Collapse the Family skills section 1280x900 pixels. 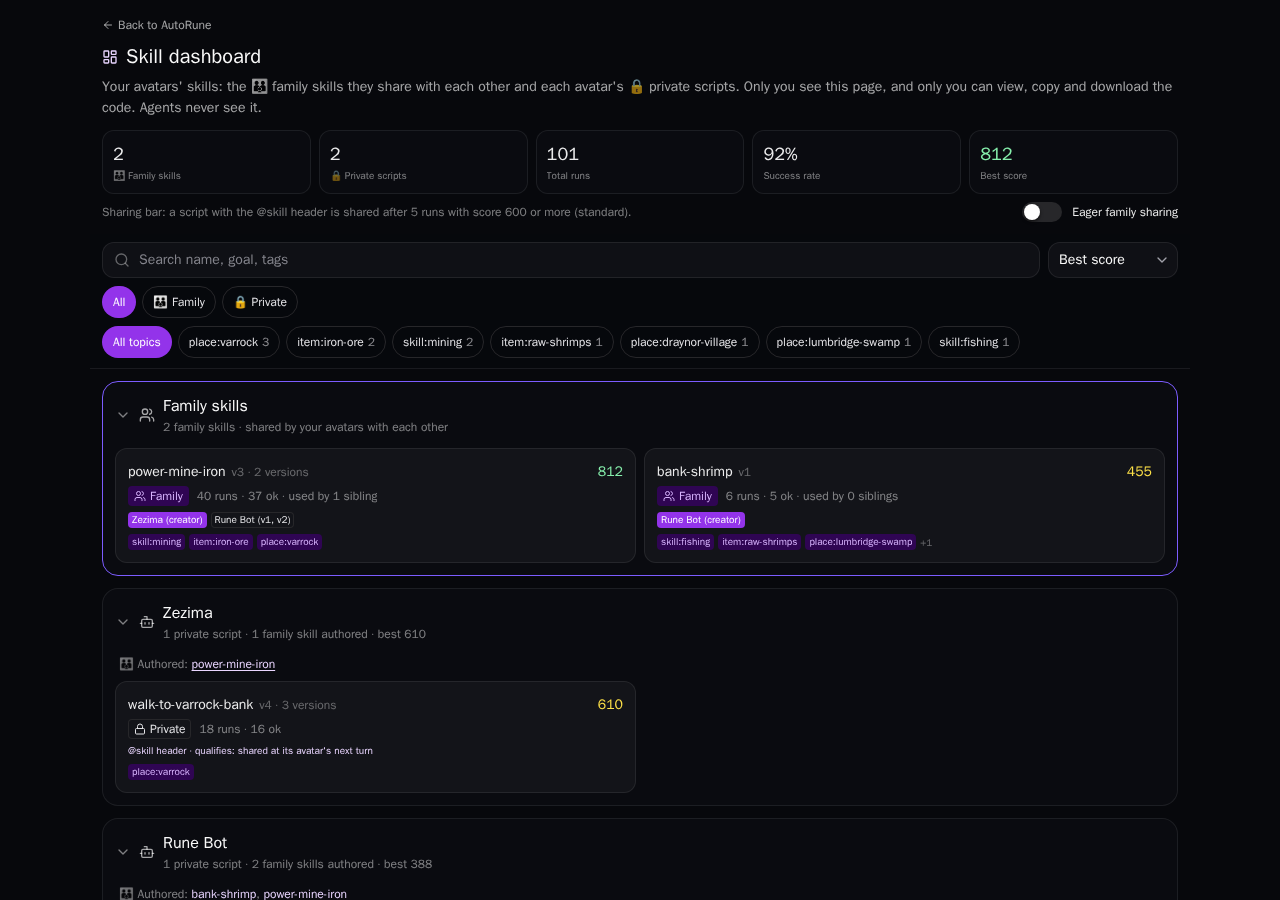(x=123, y=415)
